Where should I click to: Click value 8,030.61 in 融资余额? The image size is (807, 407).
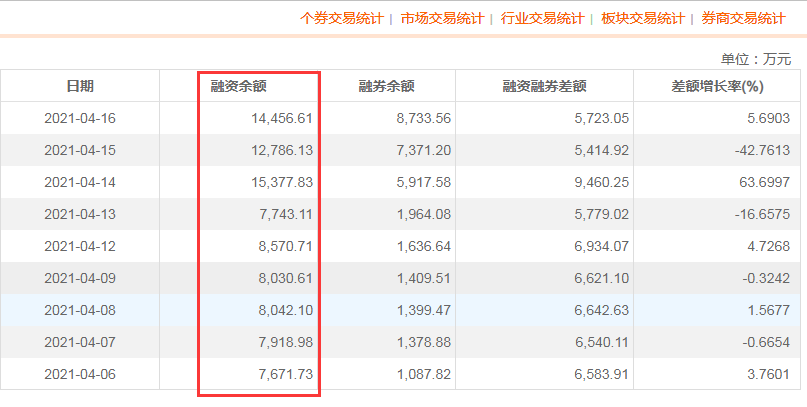[286, 278]
